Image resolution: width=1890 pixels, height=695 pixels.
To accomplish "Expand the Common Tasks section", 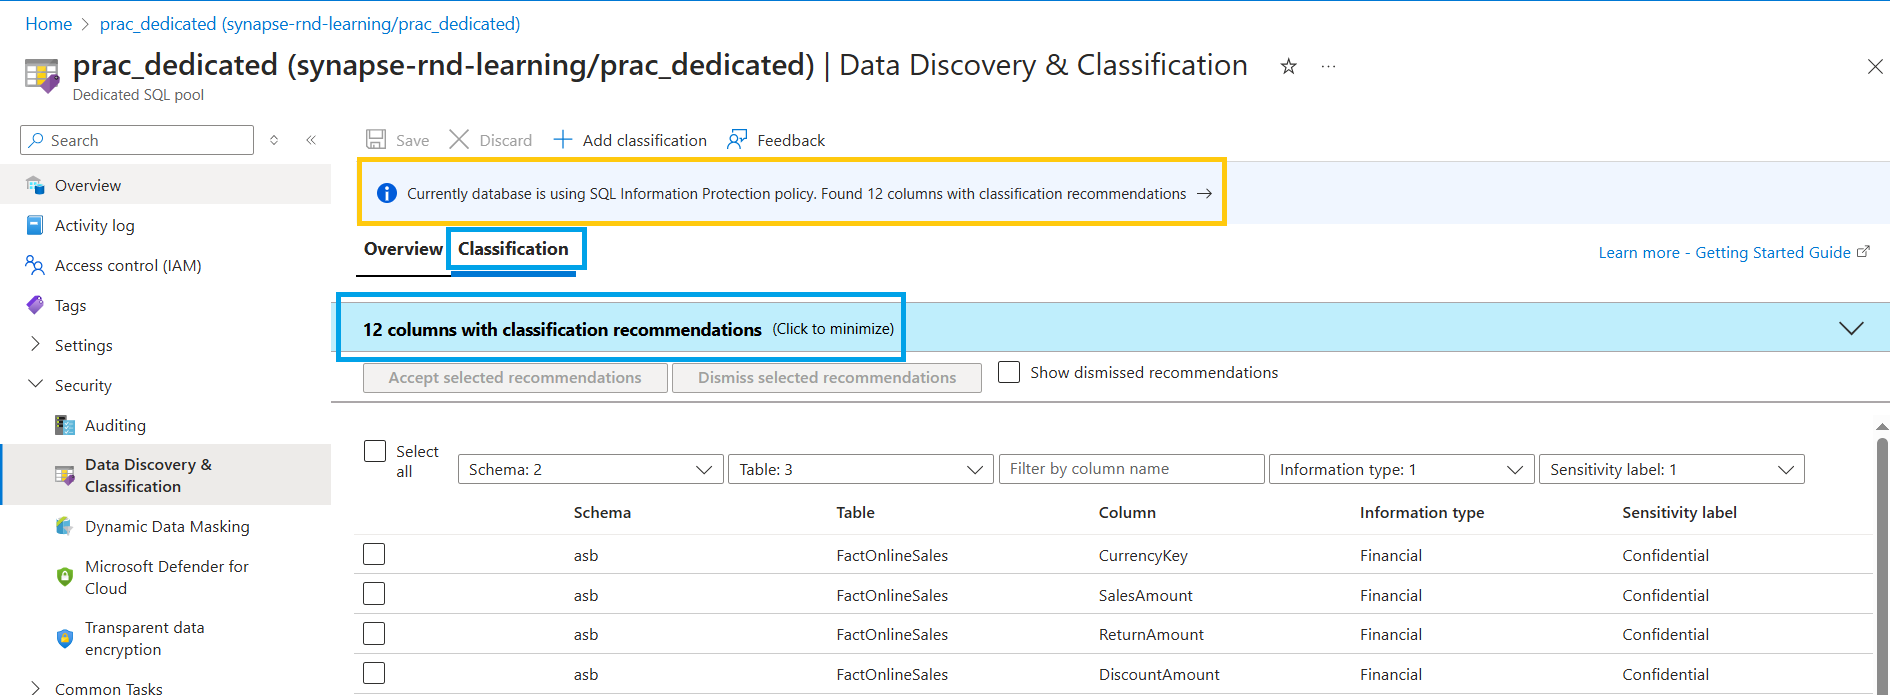I will [35, 688].
